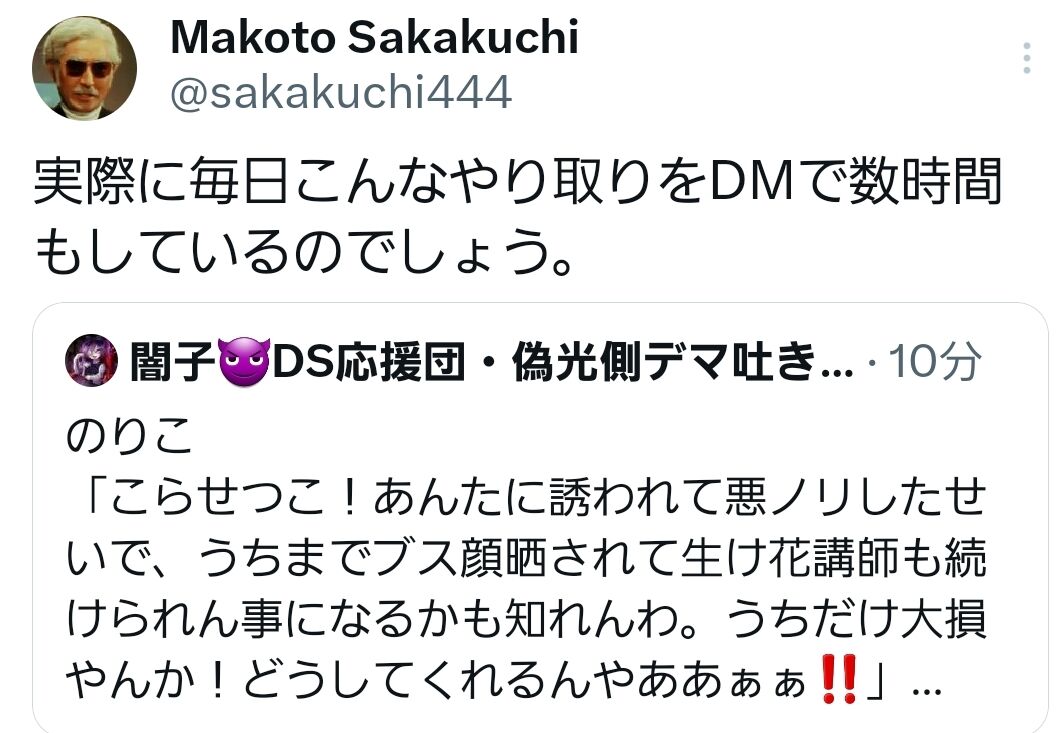Expand the trailing ellipsis ending the quoted text
The width and height of the screenshot is (1062, 733).
[927, 690]
